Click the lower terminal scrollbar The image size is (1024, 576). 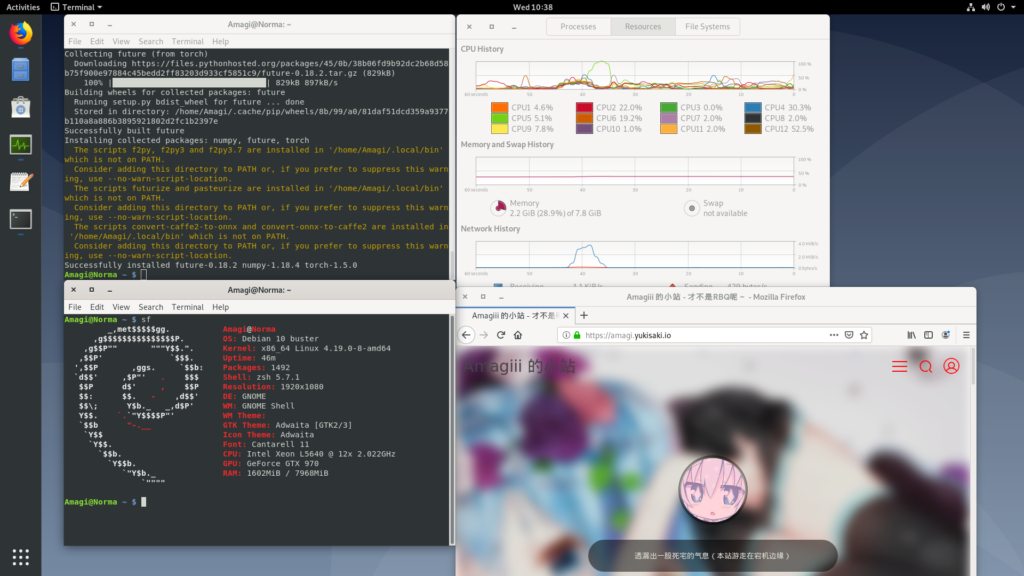[452, 429]
